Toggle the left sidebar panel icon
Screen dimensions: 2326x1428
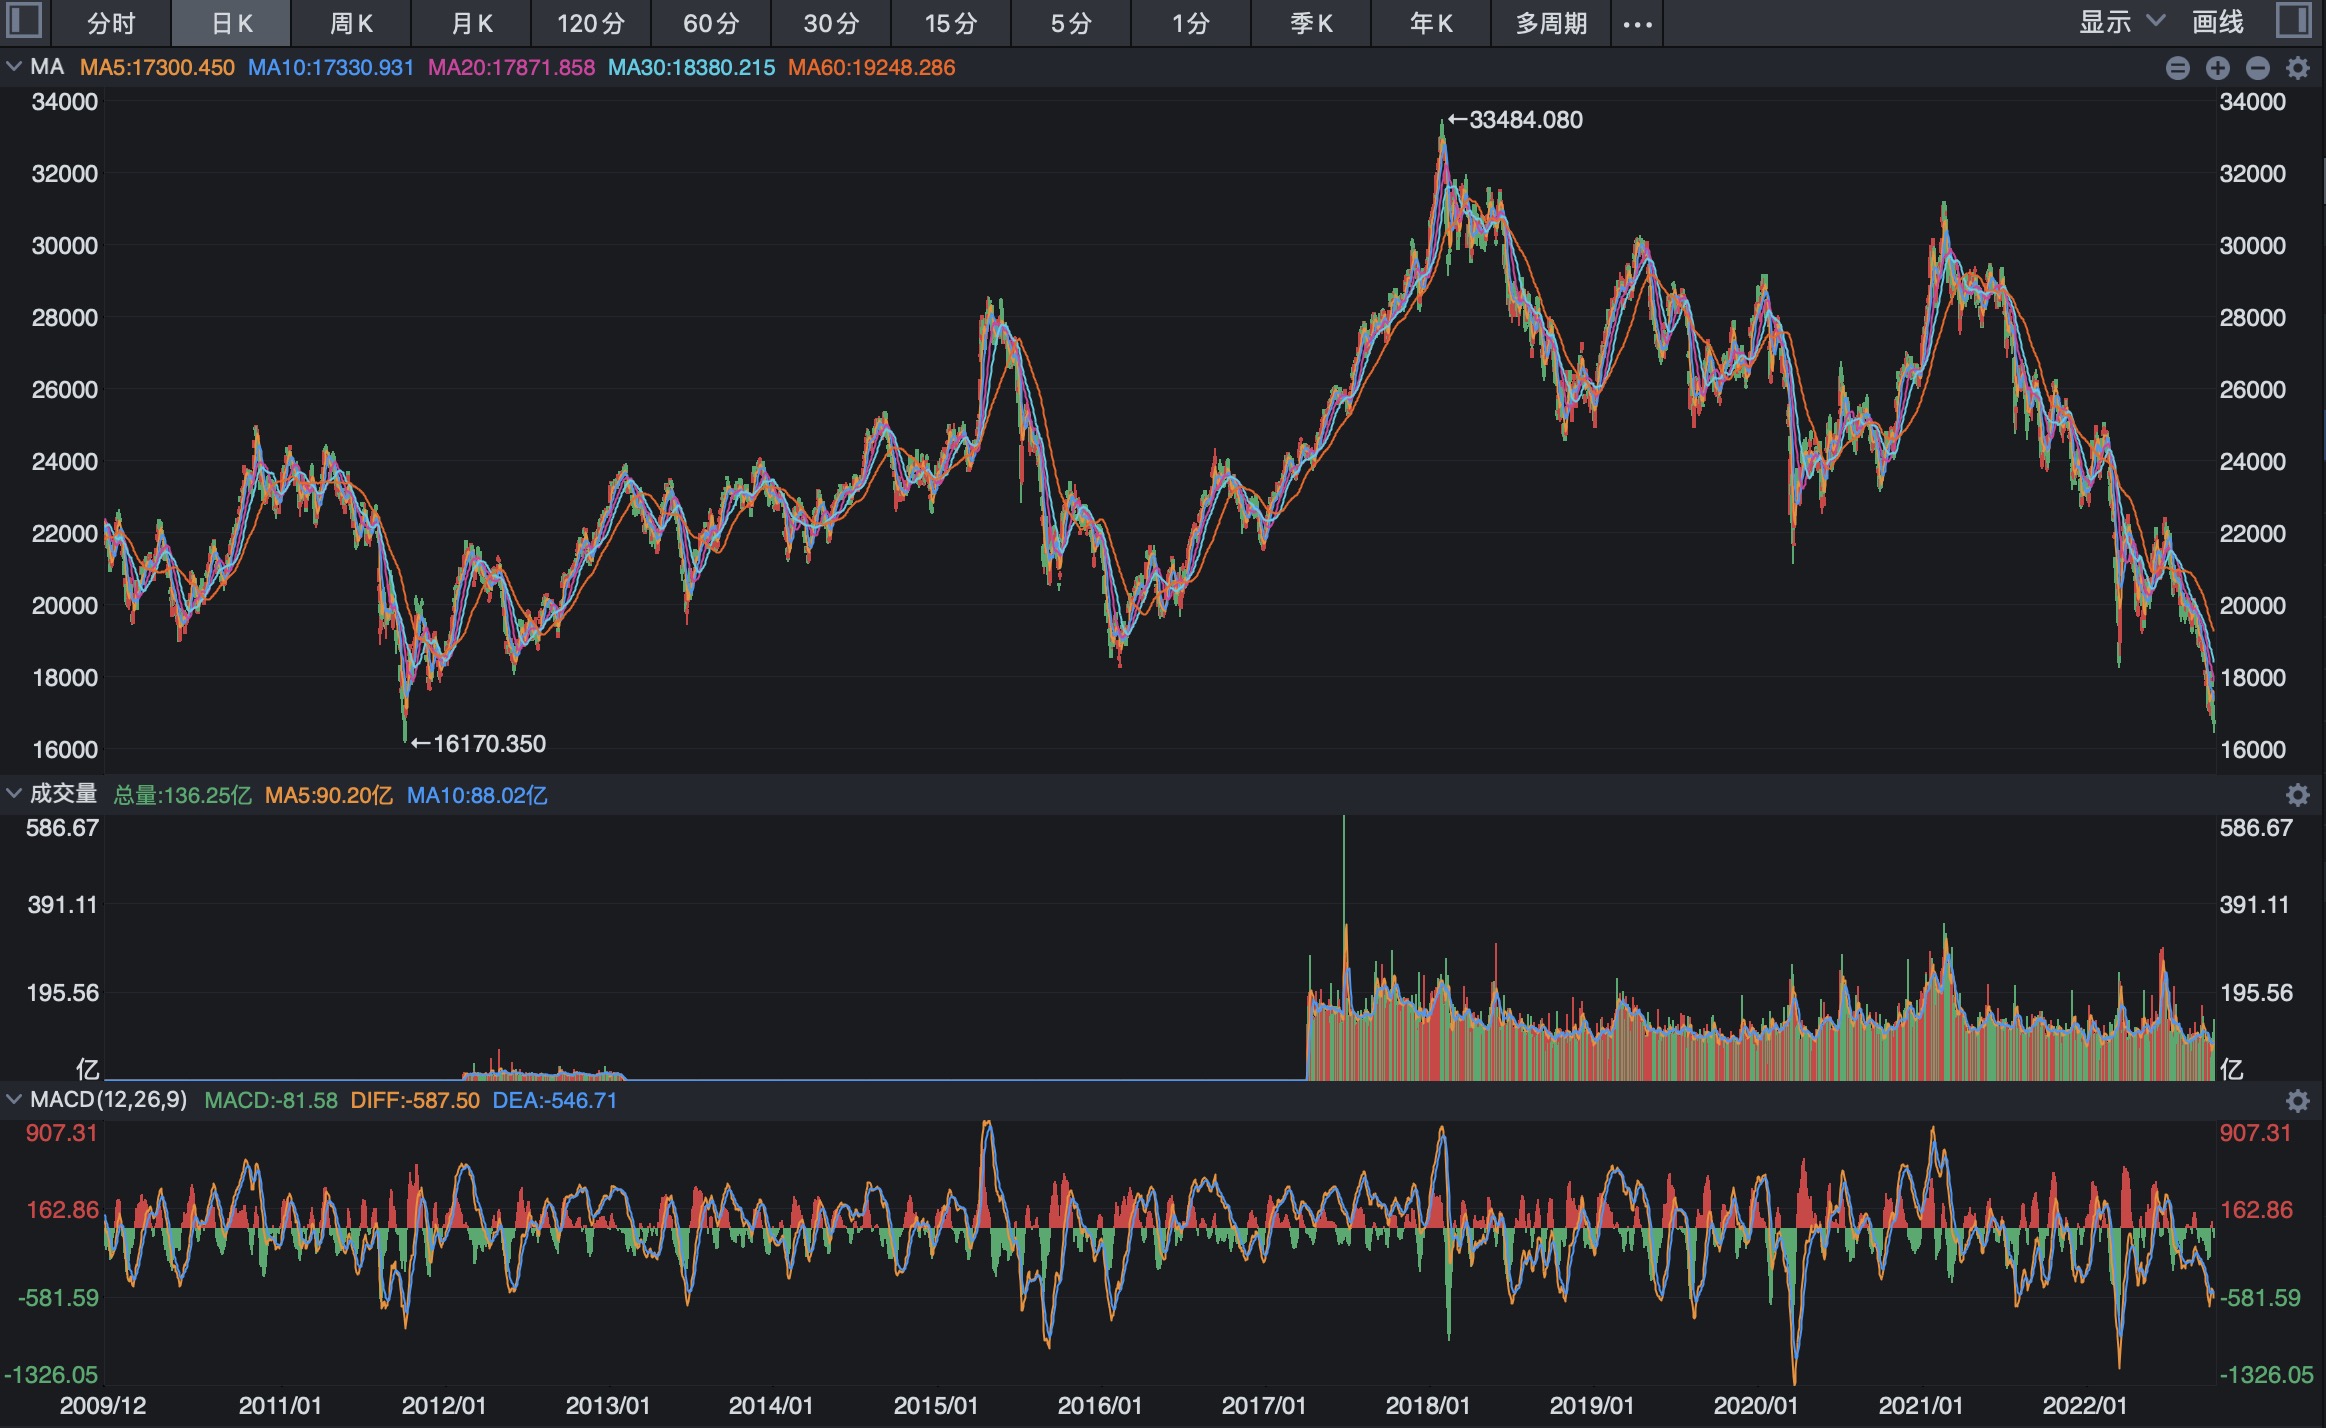tap(24, 21)
